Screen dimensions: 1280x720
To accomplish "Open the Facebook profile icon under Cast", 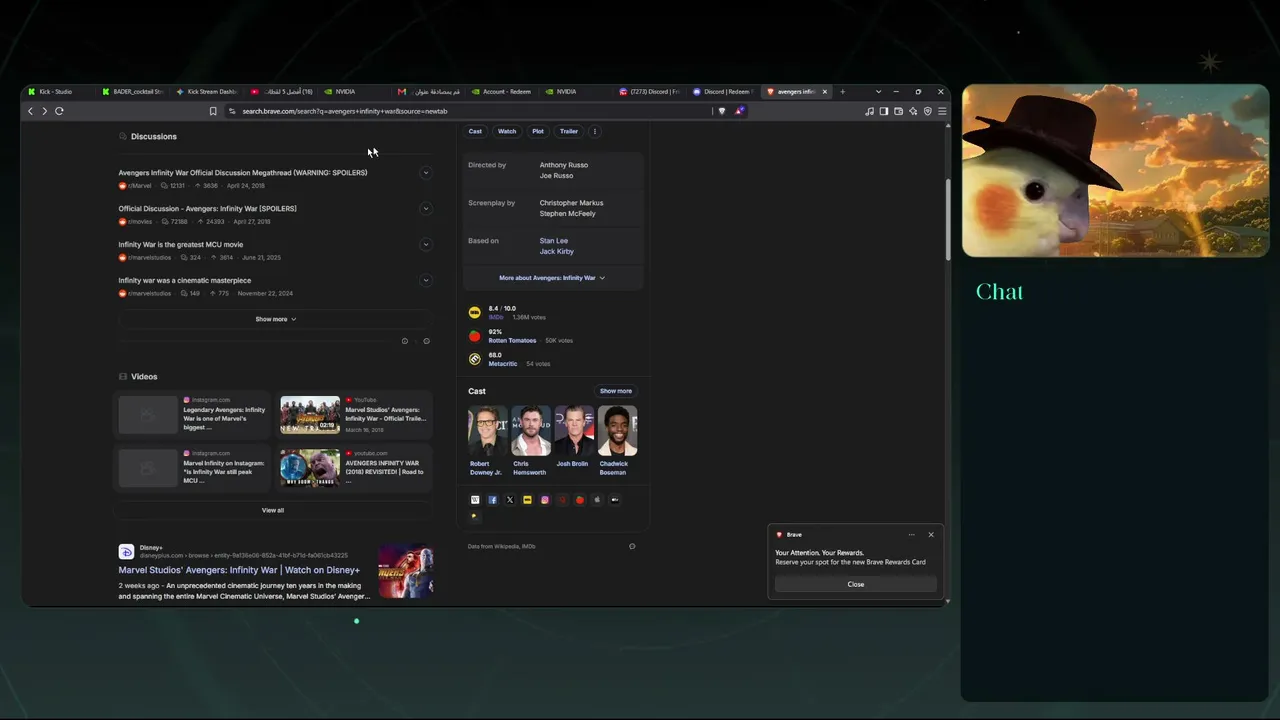I will (492, 500).
